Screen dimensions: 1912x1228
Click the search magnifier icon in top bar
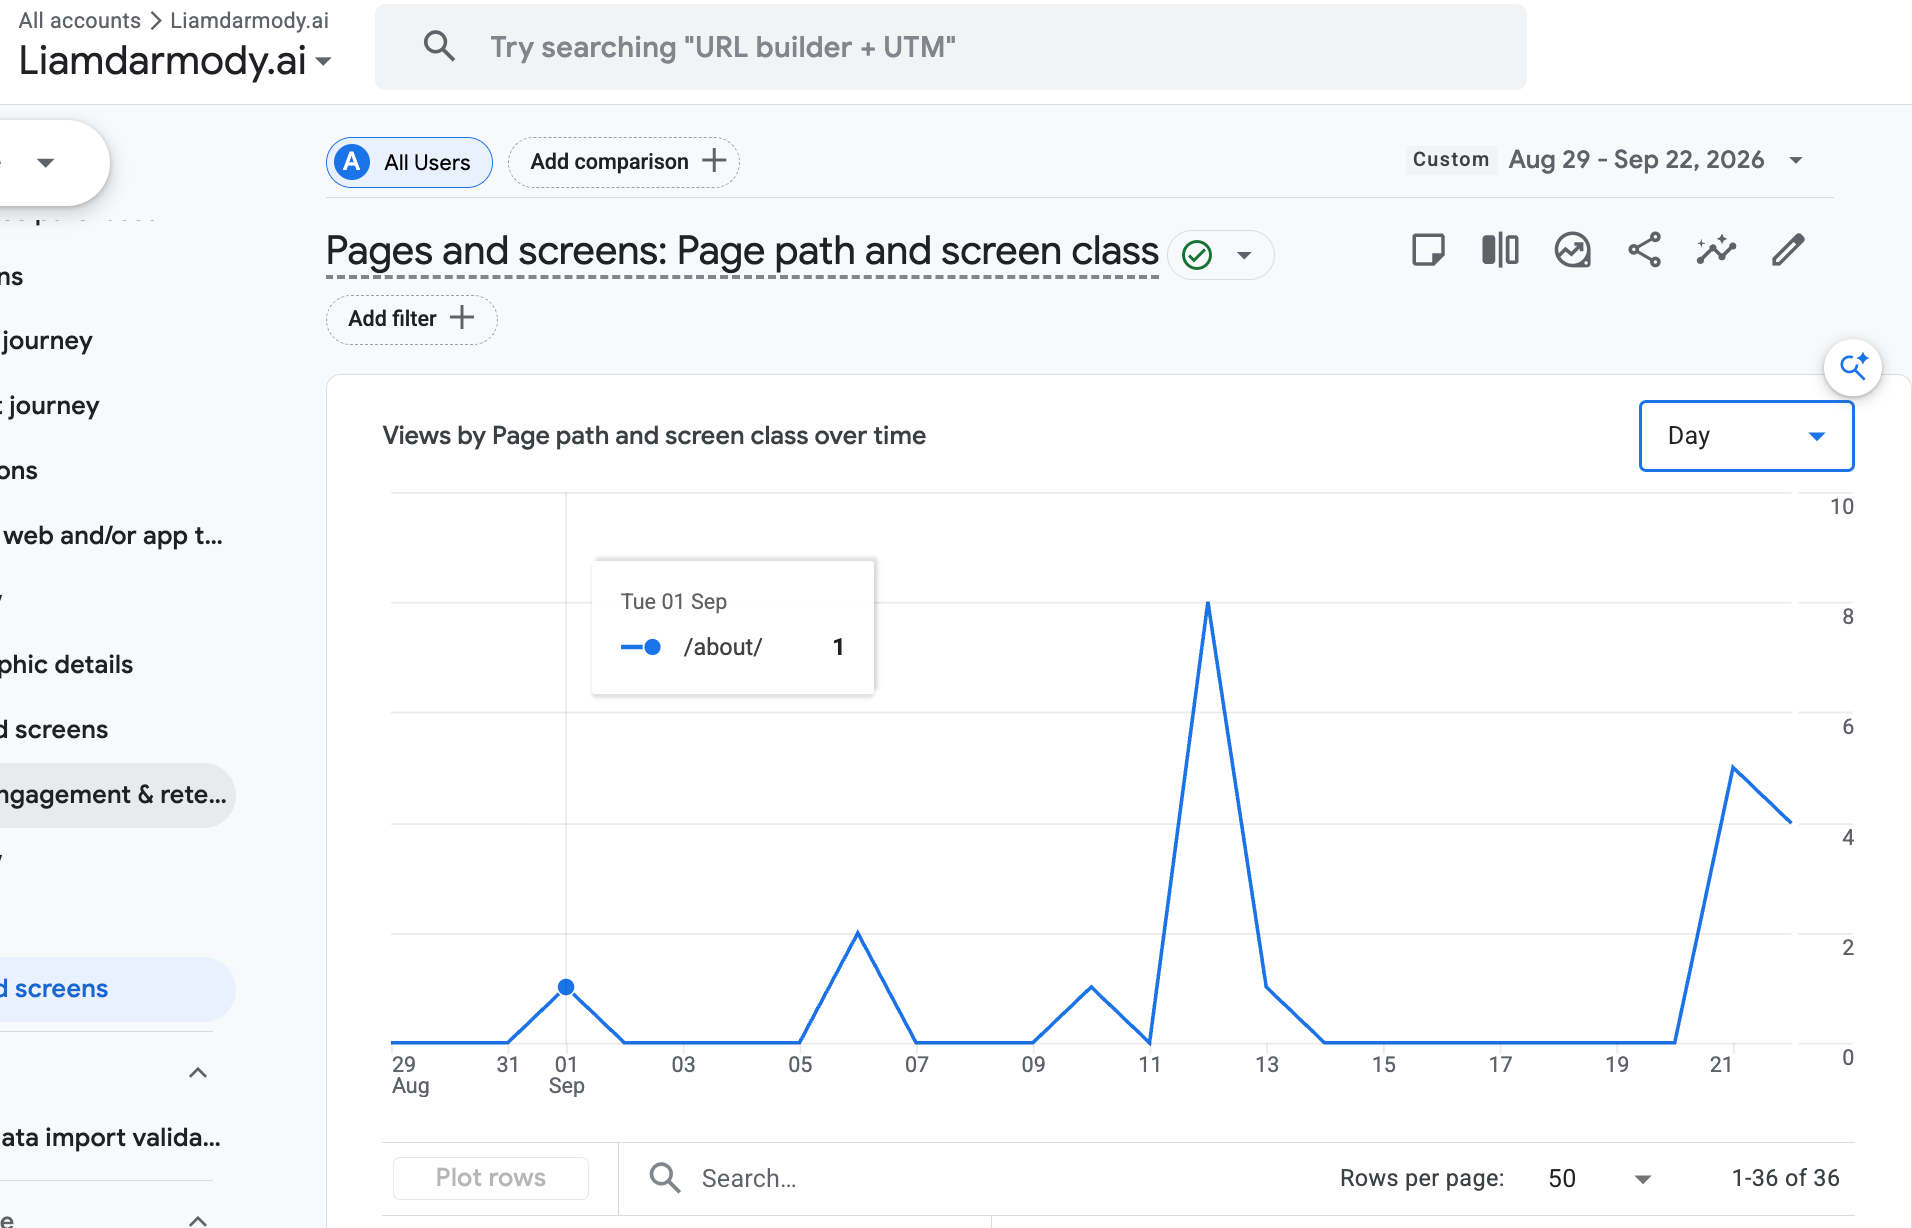click(439, 46)
